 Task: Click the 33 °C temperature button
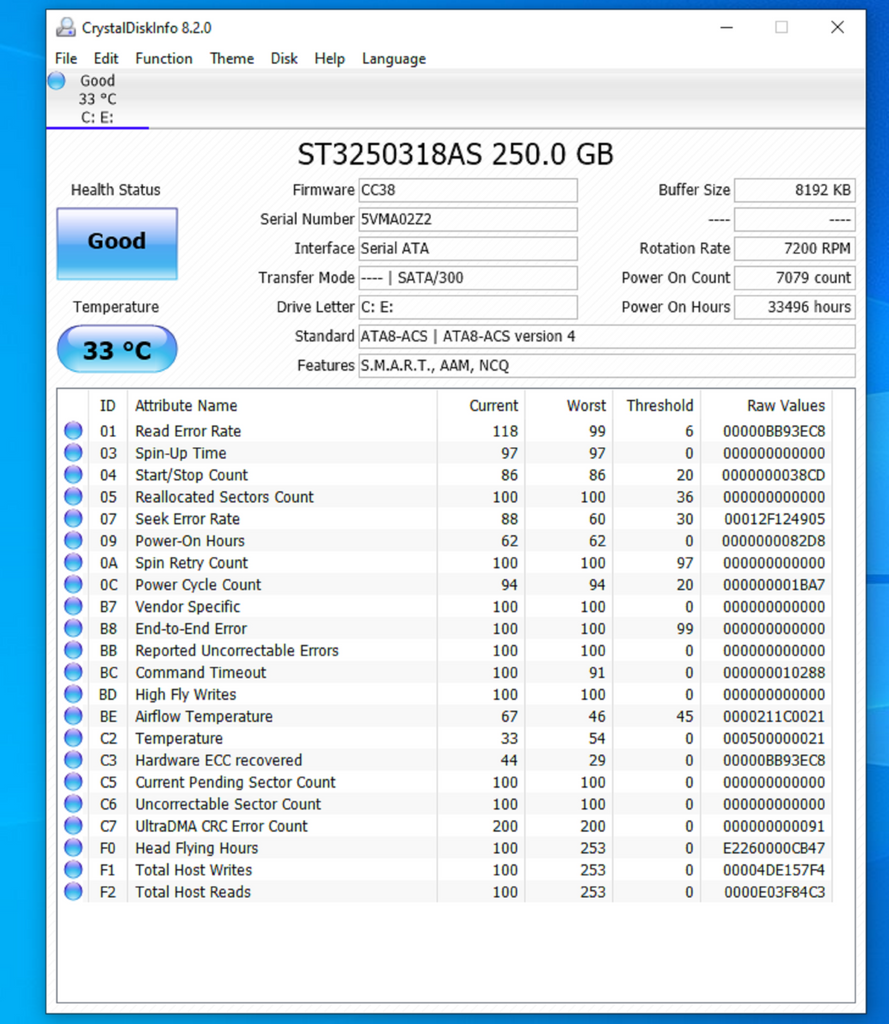click(x=117, y=349)
